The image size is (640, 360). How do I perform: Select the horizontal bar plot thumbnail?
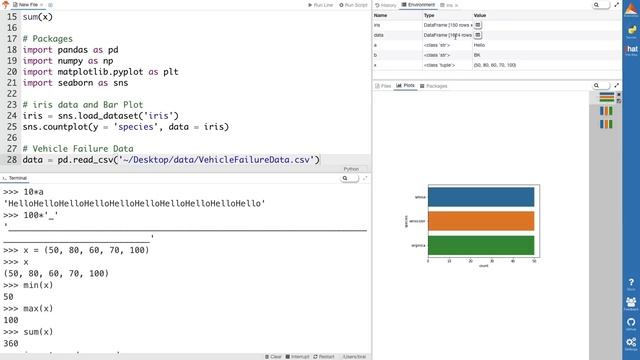pyautogui.click(x=607, y=98)
